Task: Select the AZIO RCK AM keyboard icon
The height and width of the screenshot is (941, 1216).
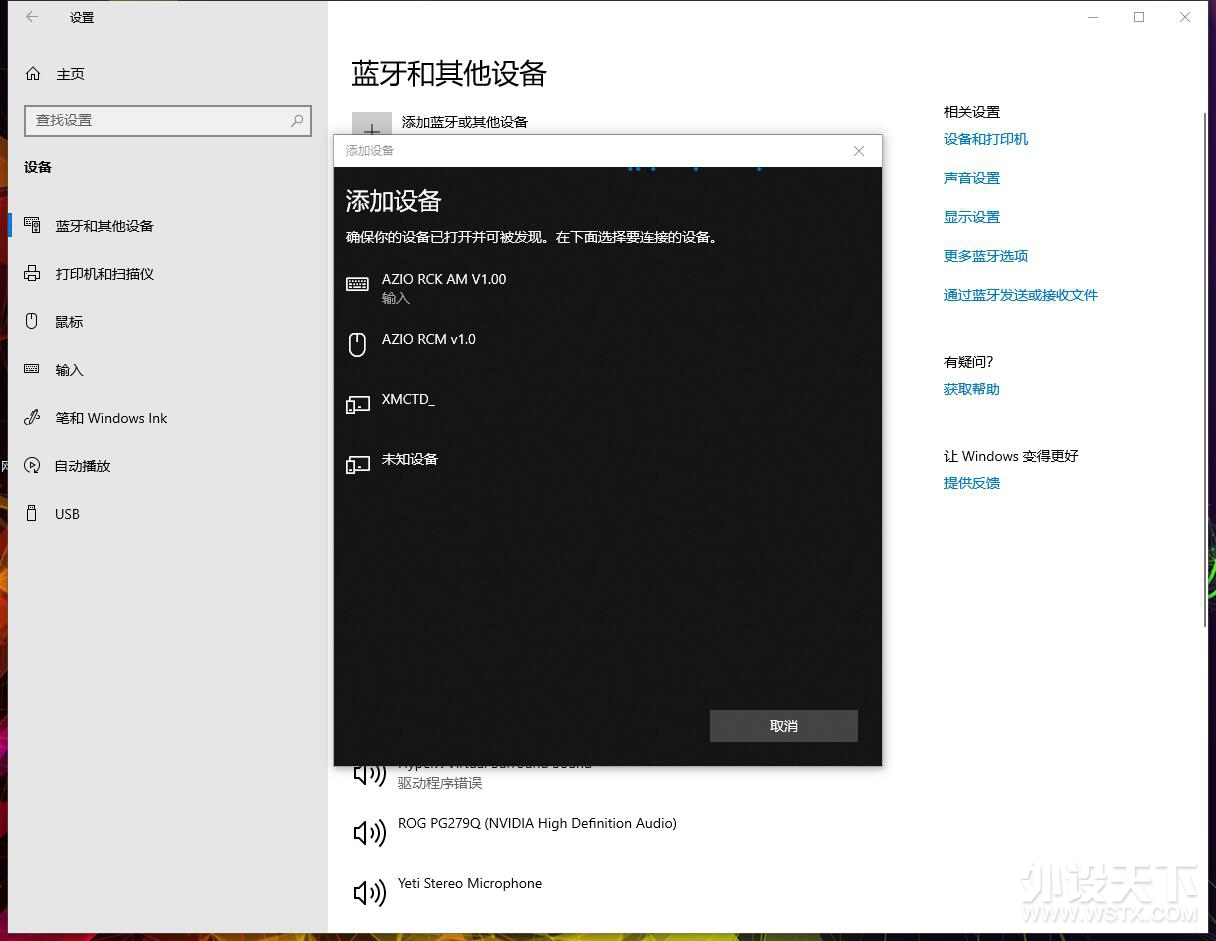Action: pyautogui.click(x=357, y=285)
